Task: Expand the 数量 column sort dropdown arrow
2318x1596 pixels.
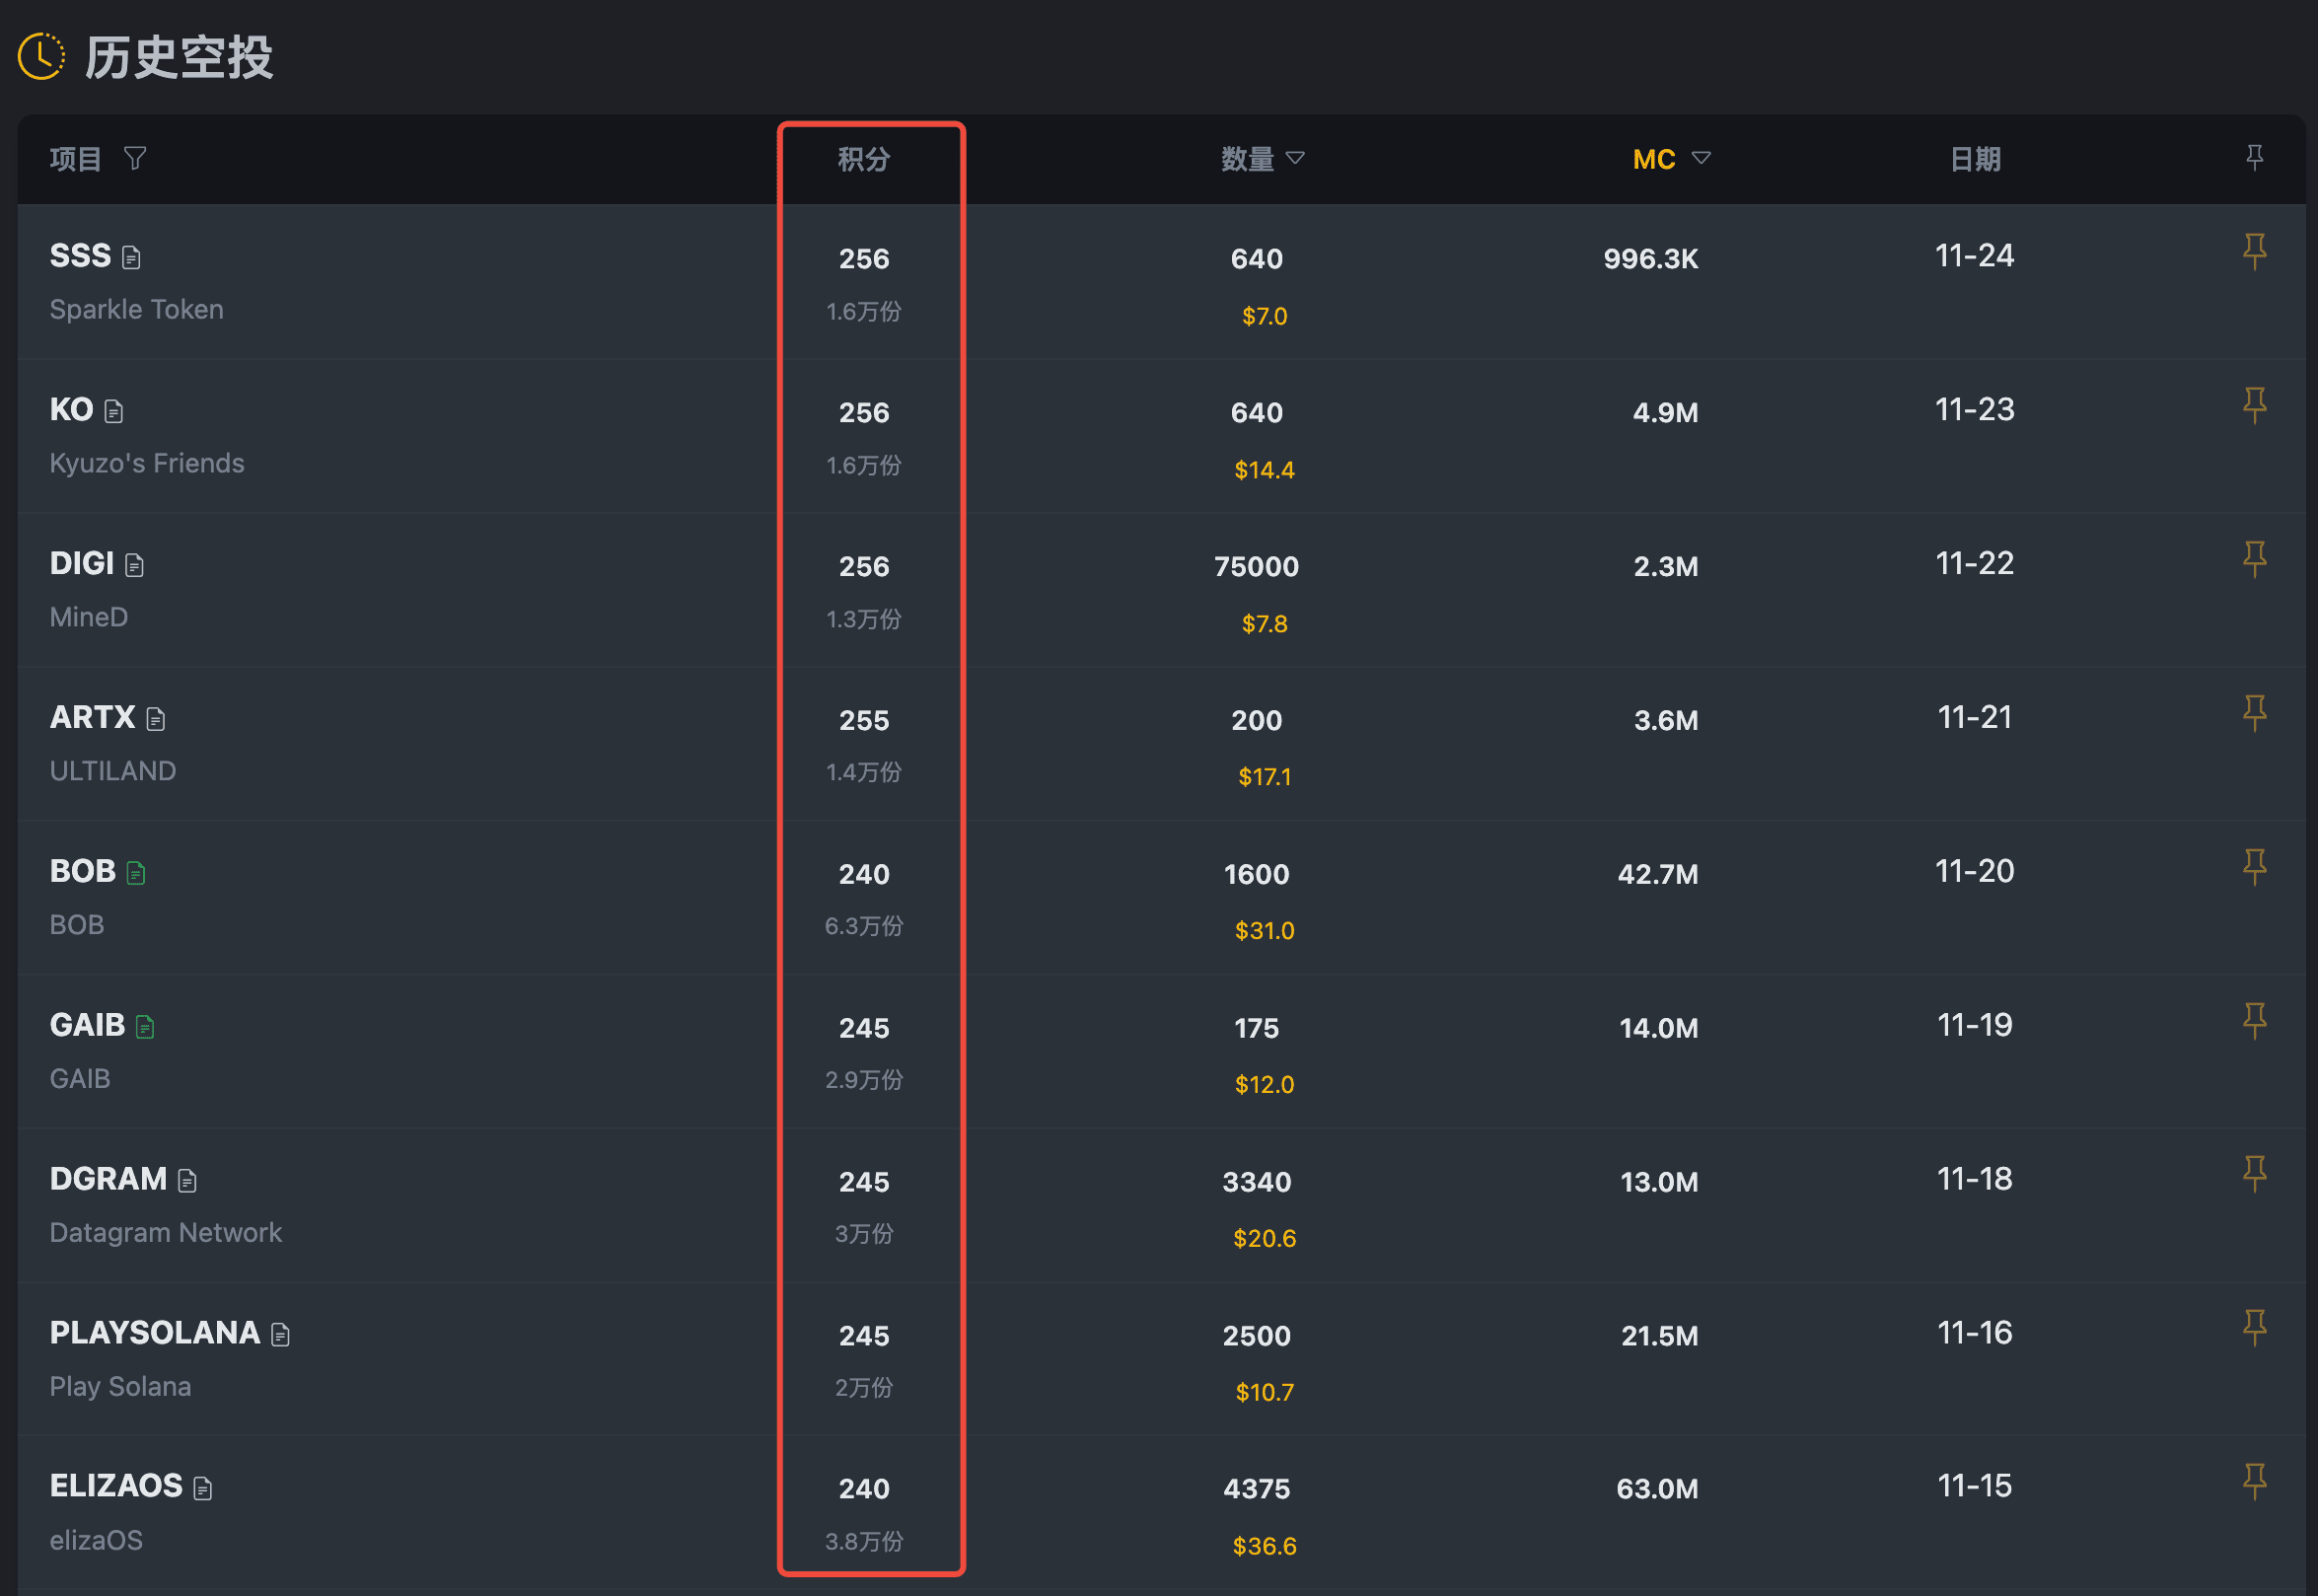Action: (x=1295, y=158)
